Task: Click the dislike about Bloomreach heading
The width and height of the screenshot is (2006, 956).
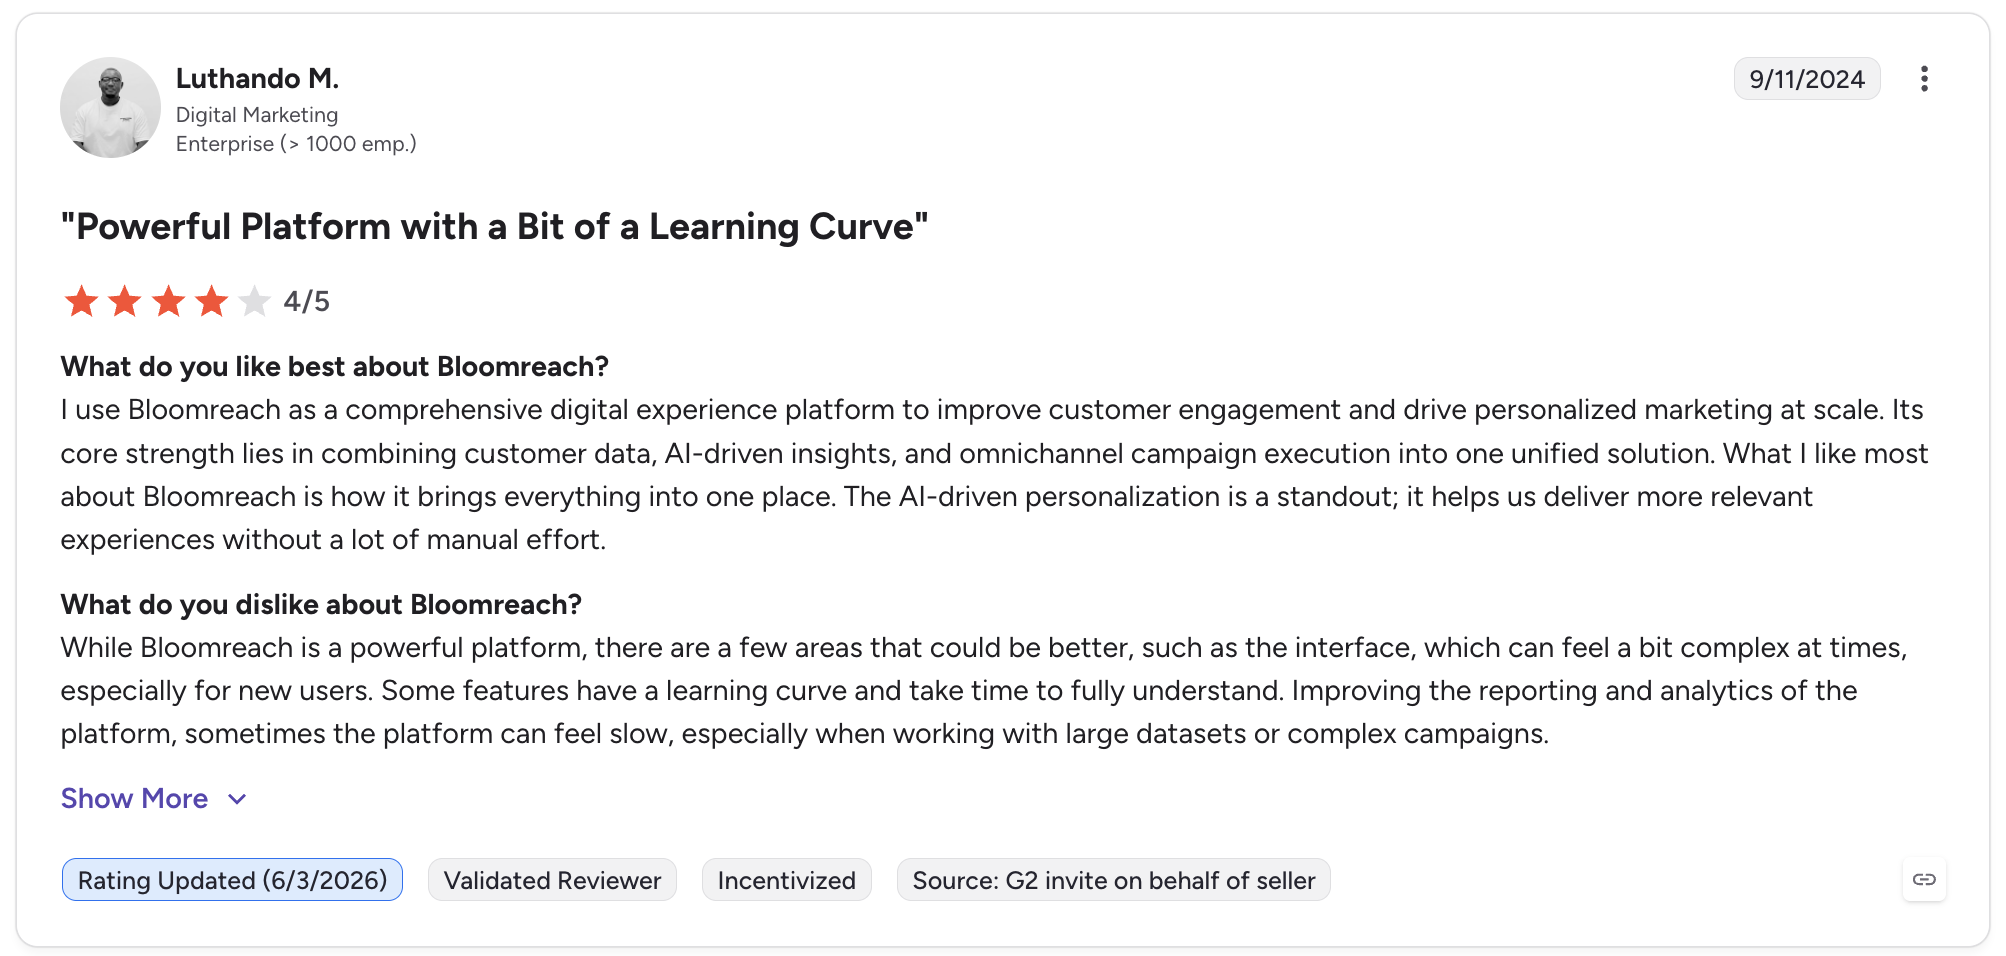Action: [321, 605]
